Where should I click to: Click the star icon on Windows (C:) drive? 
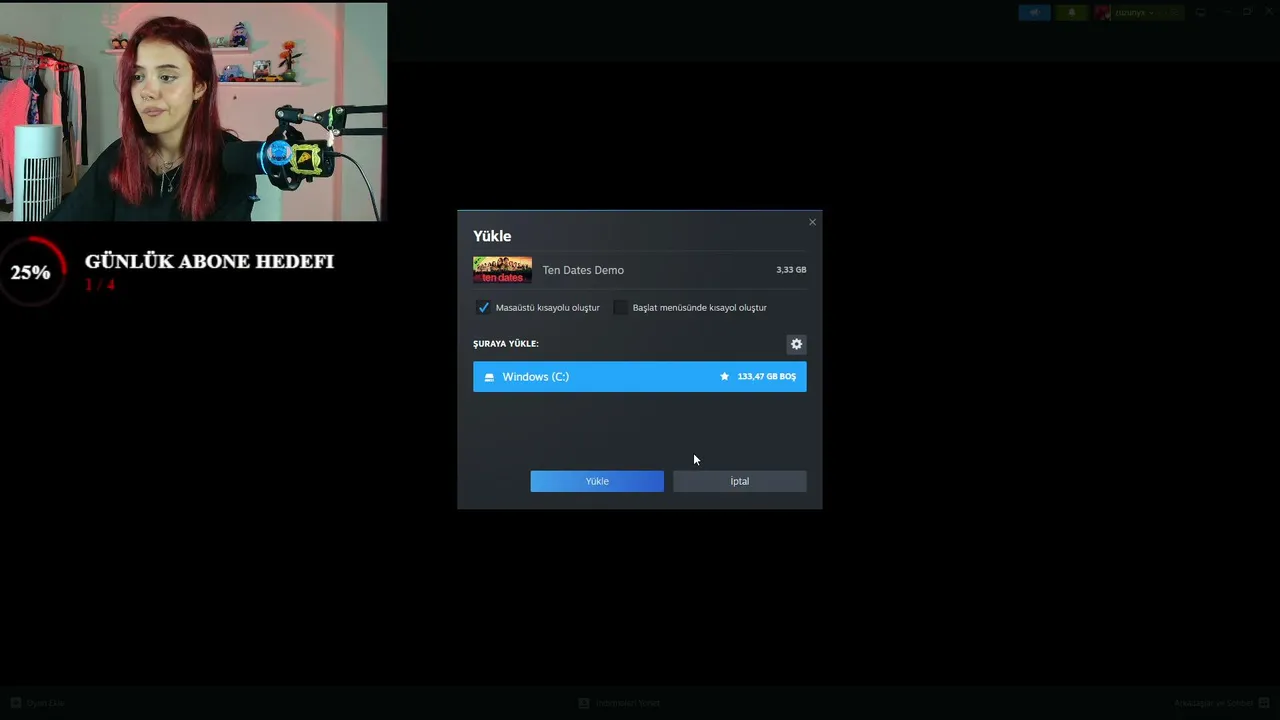click(725, 377)
